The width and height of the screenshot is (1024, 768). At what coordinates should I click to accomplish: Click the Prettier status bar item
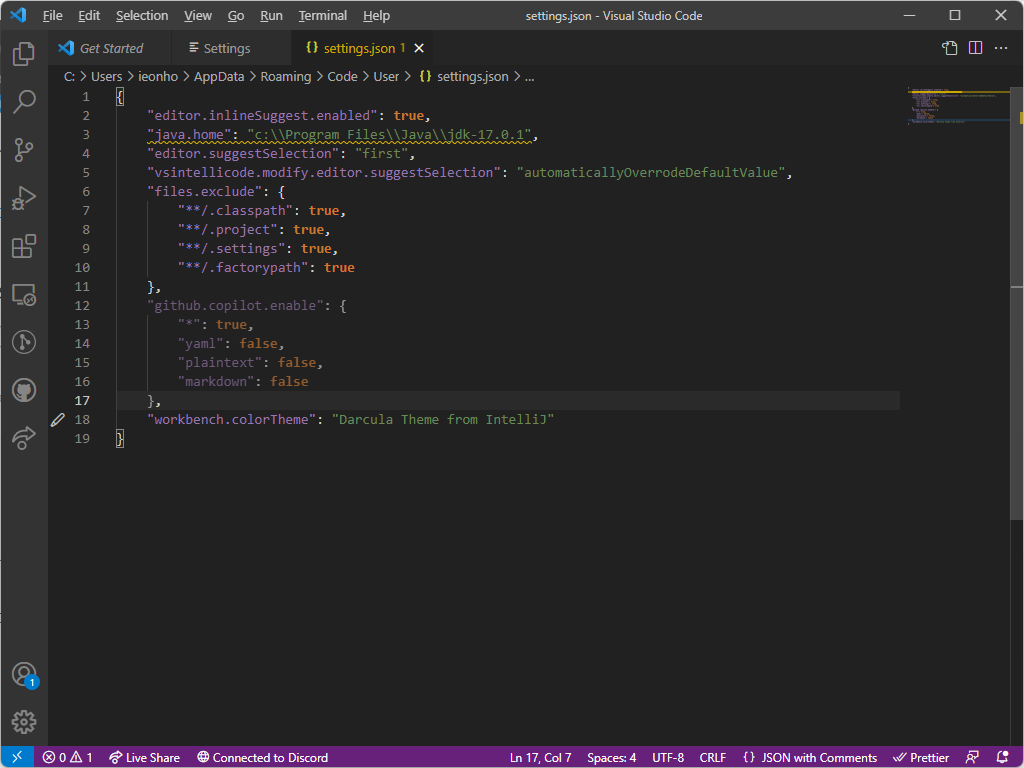tap(921, 758)
